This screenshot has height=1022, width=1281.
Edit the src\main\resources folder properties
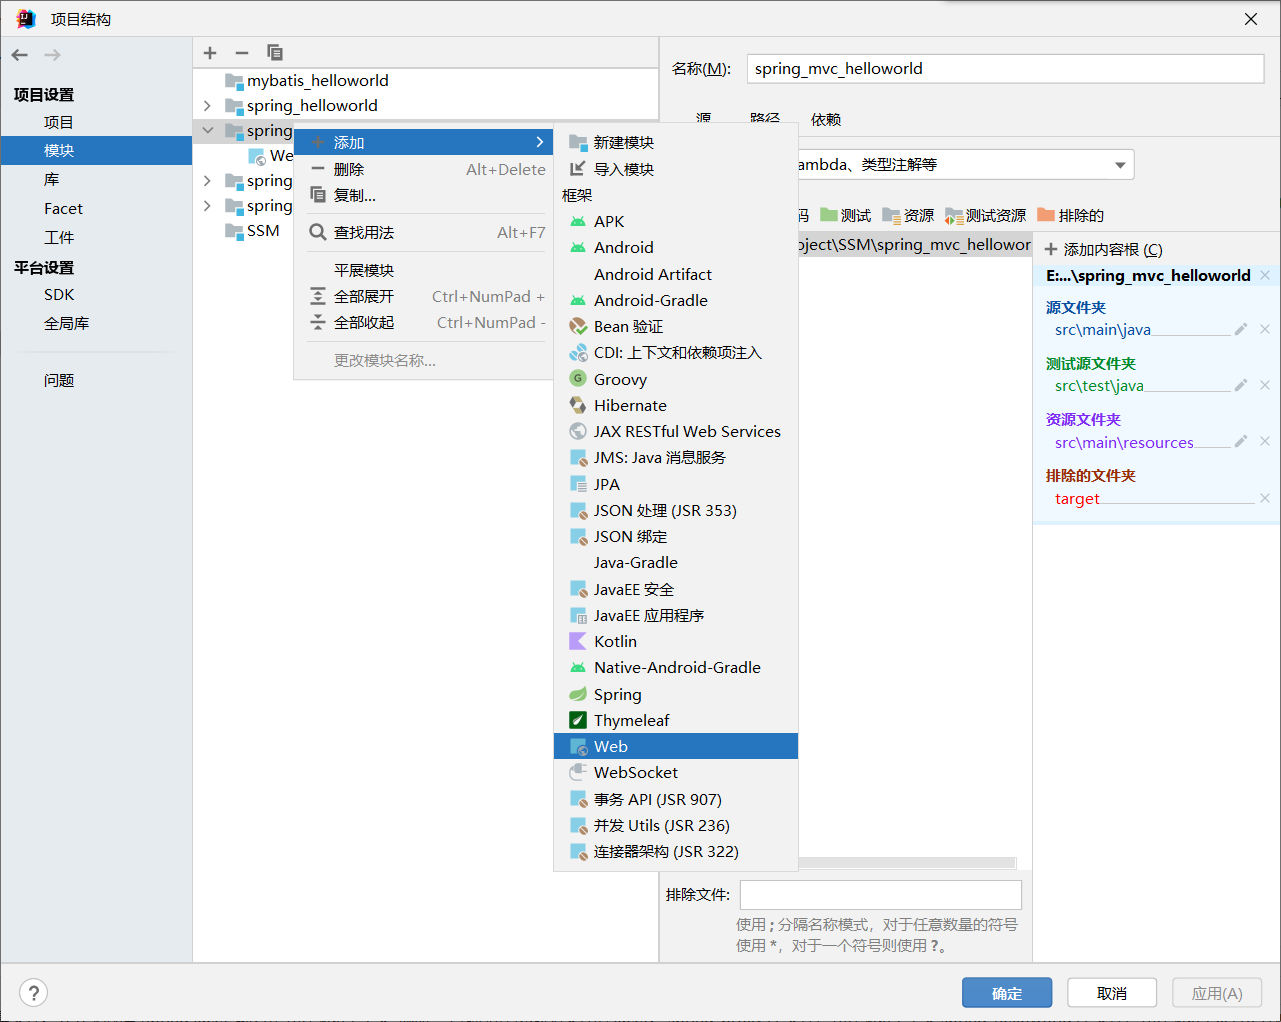(1241, 441)
